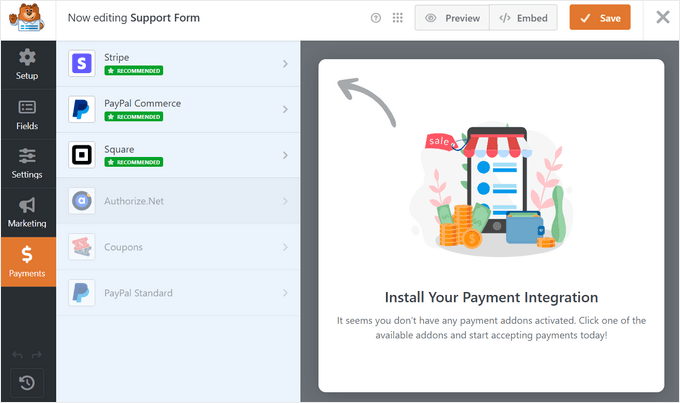Viewport: 680px width, 403px height.
Task: Click the WPForms bear mascot logo
Action: coord(27,18)
